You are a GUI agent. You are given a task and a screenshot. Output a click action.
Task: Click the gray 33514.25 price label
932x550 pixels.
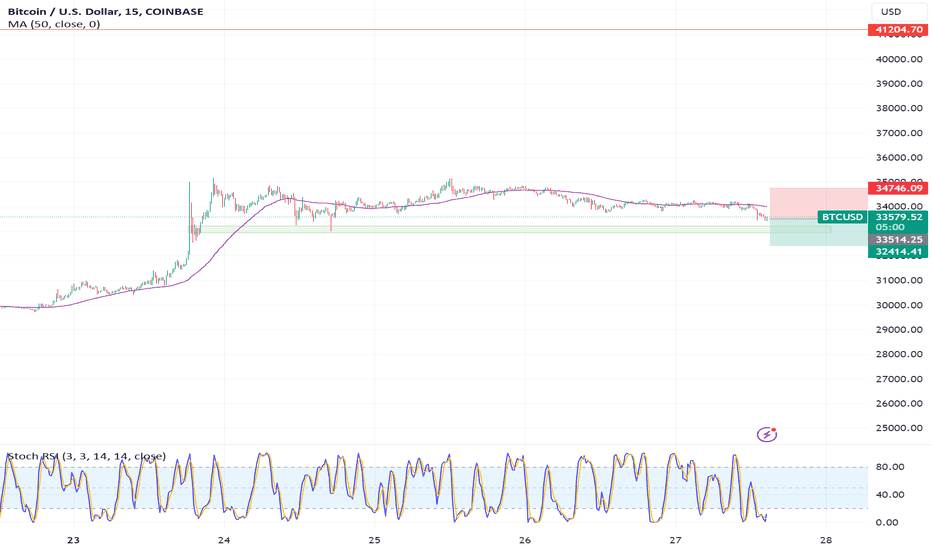pos(898,240)
